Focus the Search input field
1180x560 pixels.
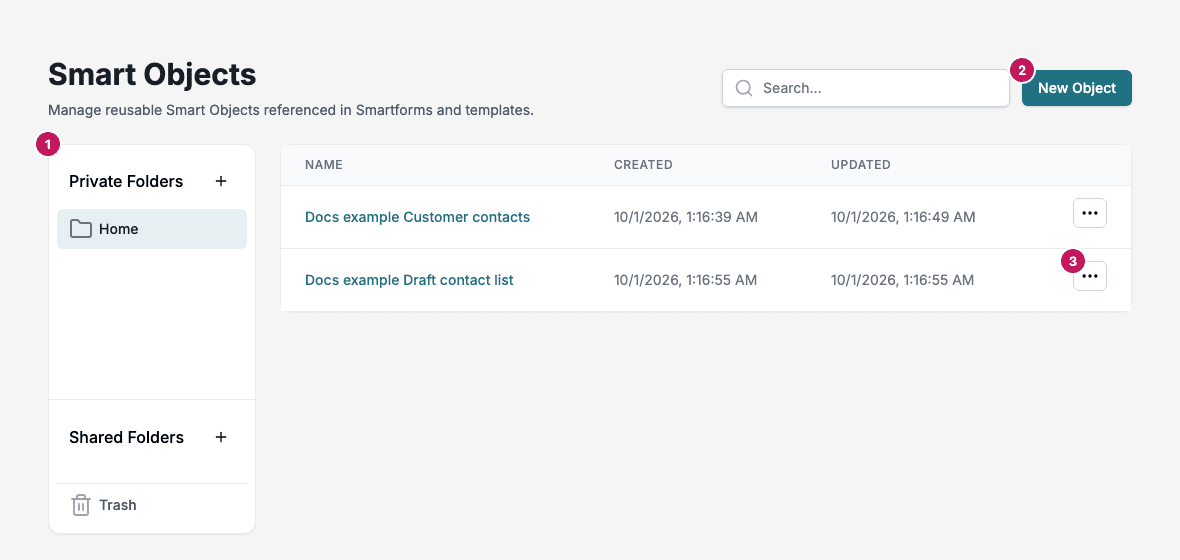click(865, 88)
